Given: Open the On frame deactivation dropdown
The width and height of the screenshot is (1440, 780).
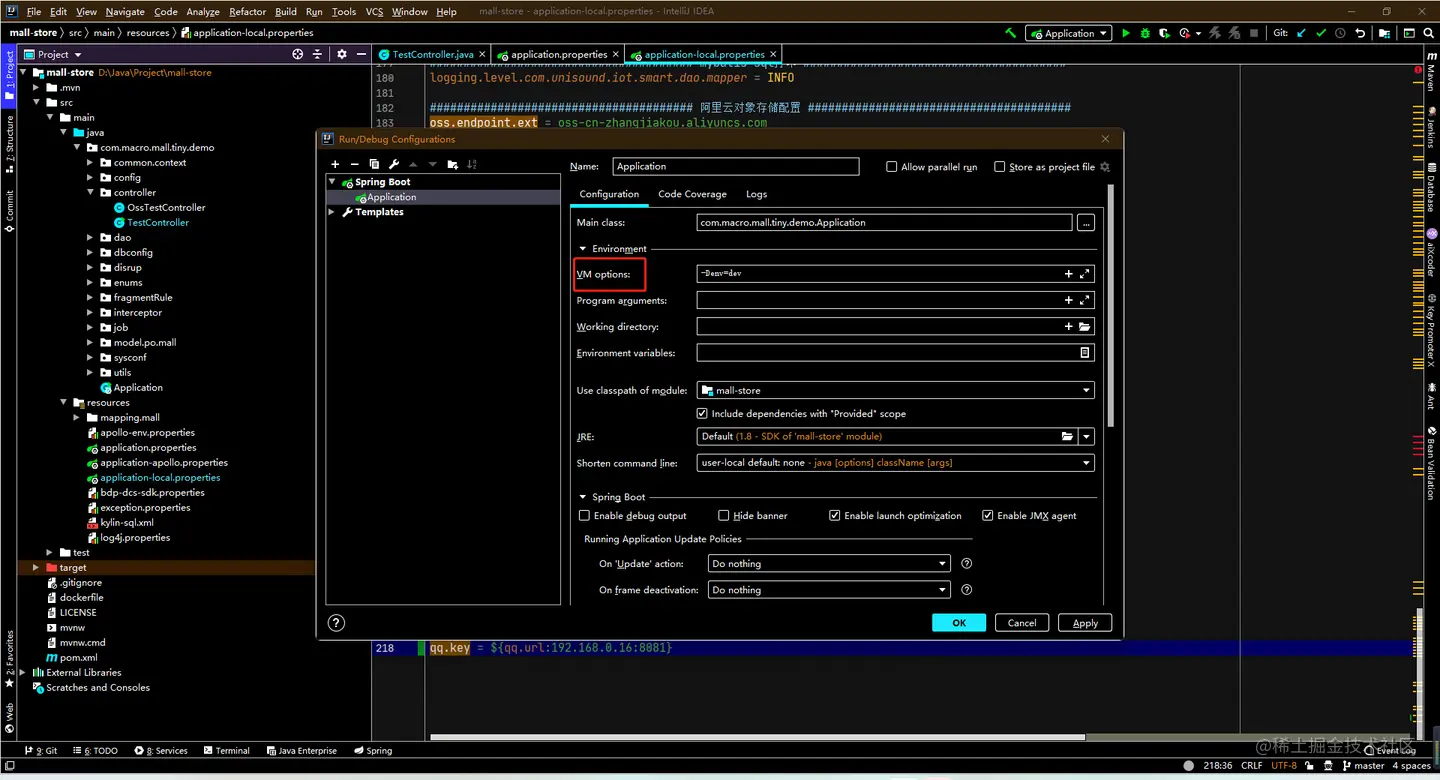Looking at the screenshot, I should 828,590.
